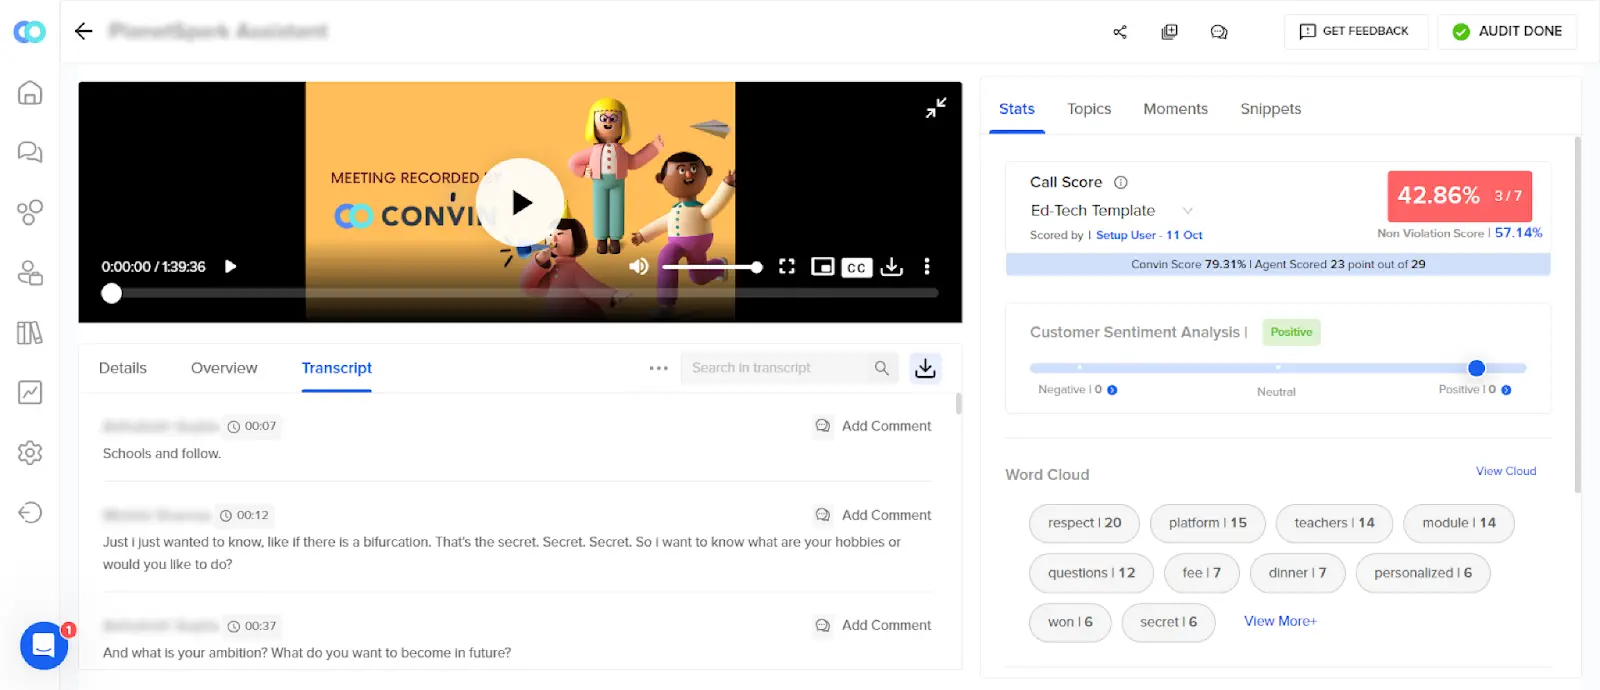The image size is (1600, 690).
Task: Toggle closed captions CC
Action: click(x=857, y=267)
